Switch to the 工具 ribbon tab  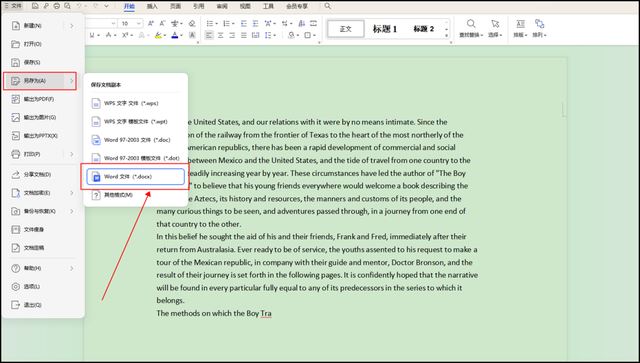tap(268, 6)
